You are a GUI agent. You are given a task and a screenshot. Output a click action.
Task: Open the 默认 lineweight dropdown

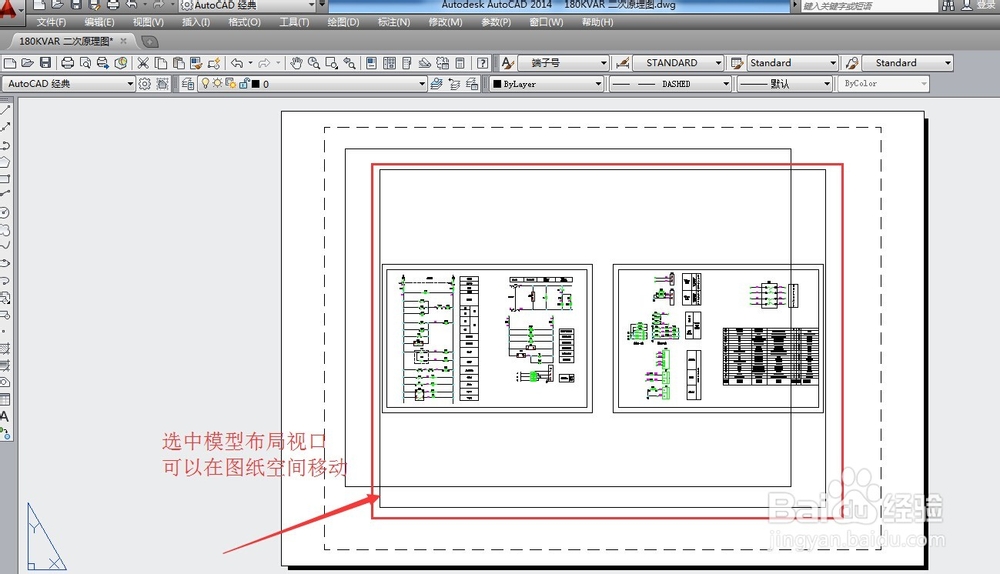(x=784, y=84)
